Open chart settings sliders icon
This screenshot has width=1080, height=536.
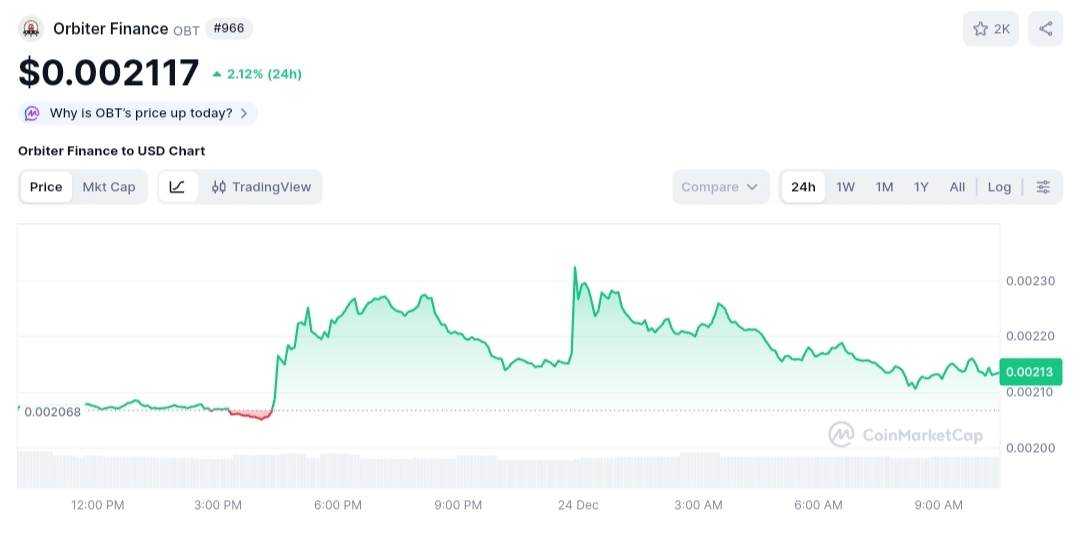[x=1043, y=187]
